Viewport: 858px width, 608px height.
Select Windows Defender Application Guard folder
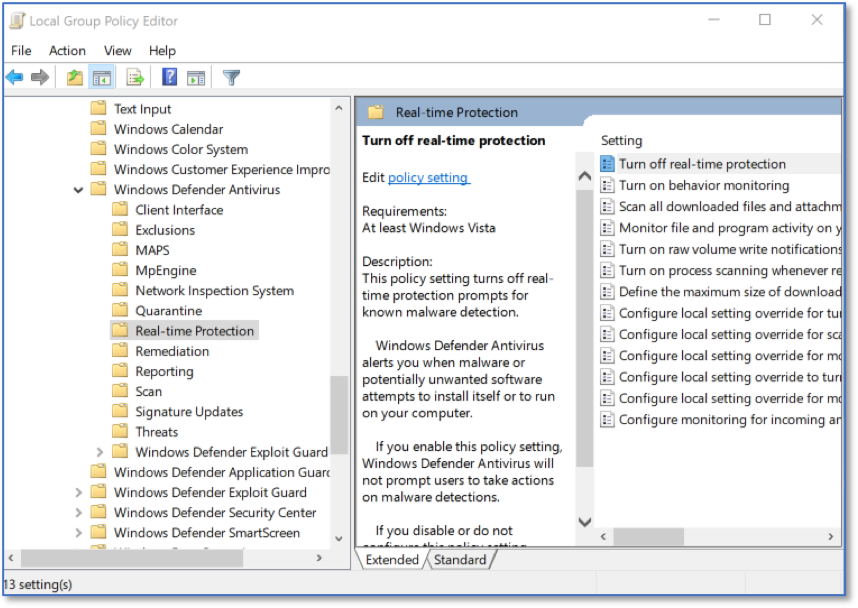(x=222, y=472)
